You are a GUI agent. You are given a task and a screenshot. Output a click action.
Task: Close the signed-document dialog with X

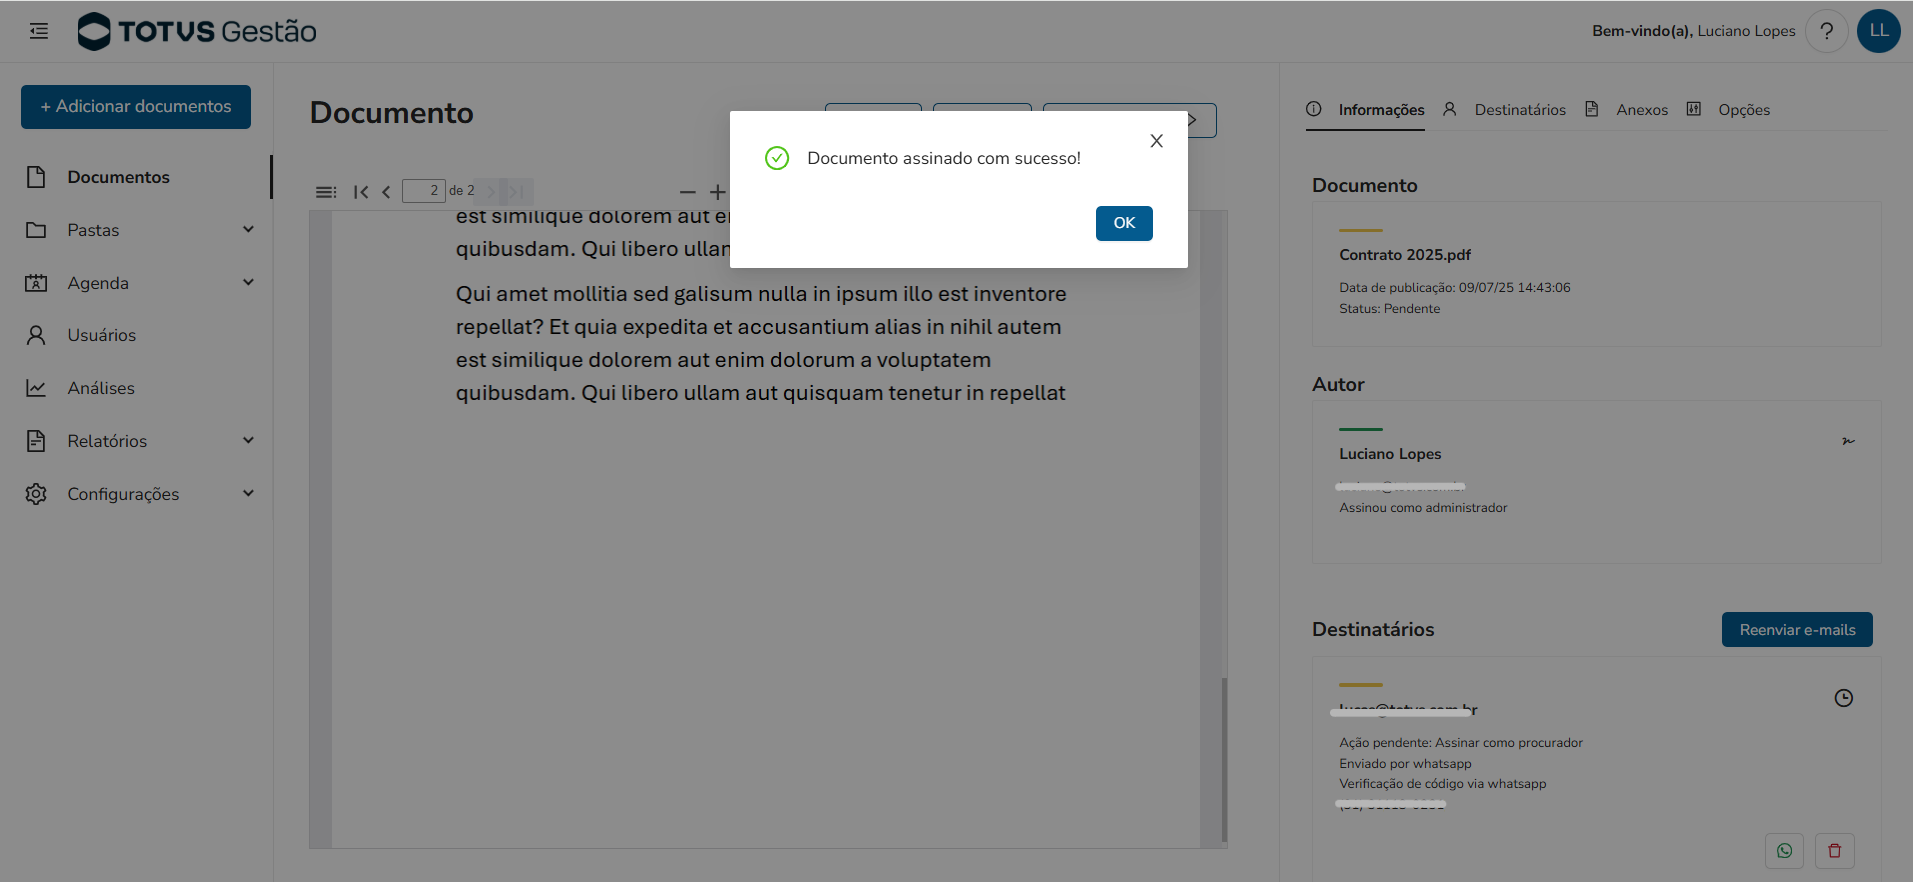coord(1156,141)
